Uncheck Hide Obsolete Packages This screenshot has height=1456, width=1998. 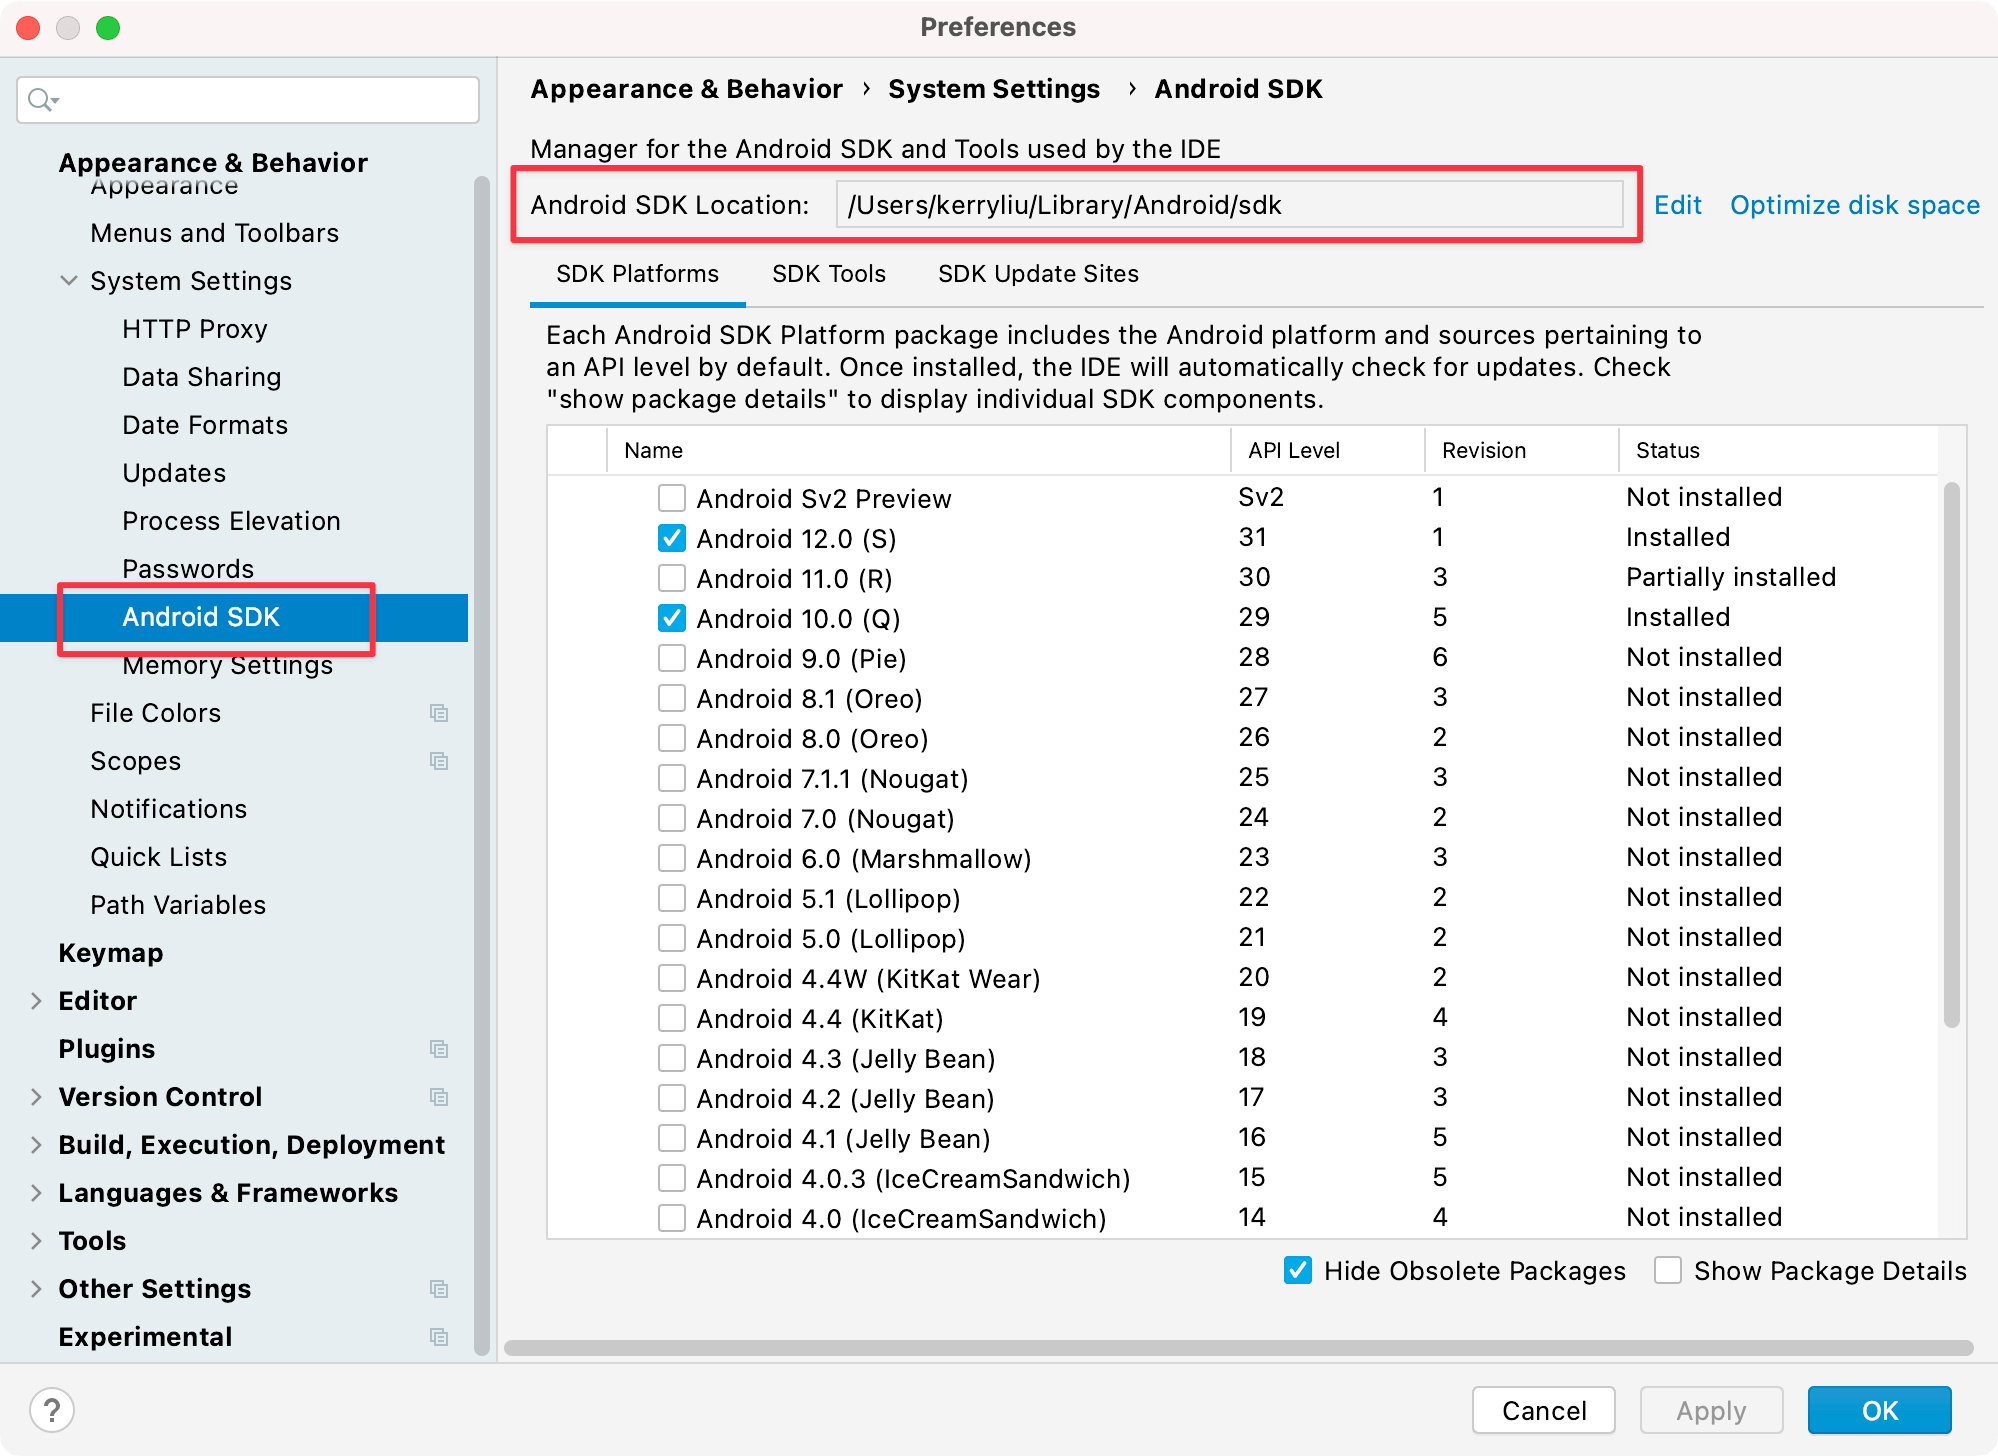(x=1298, y=1271)
